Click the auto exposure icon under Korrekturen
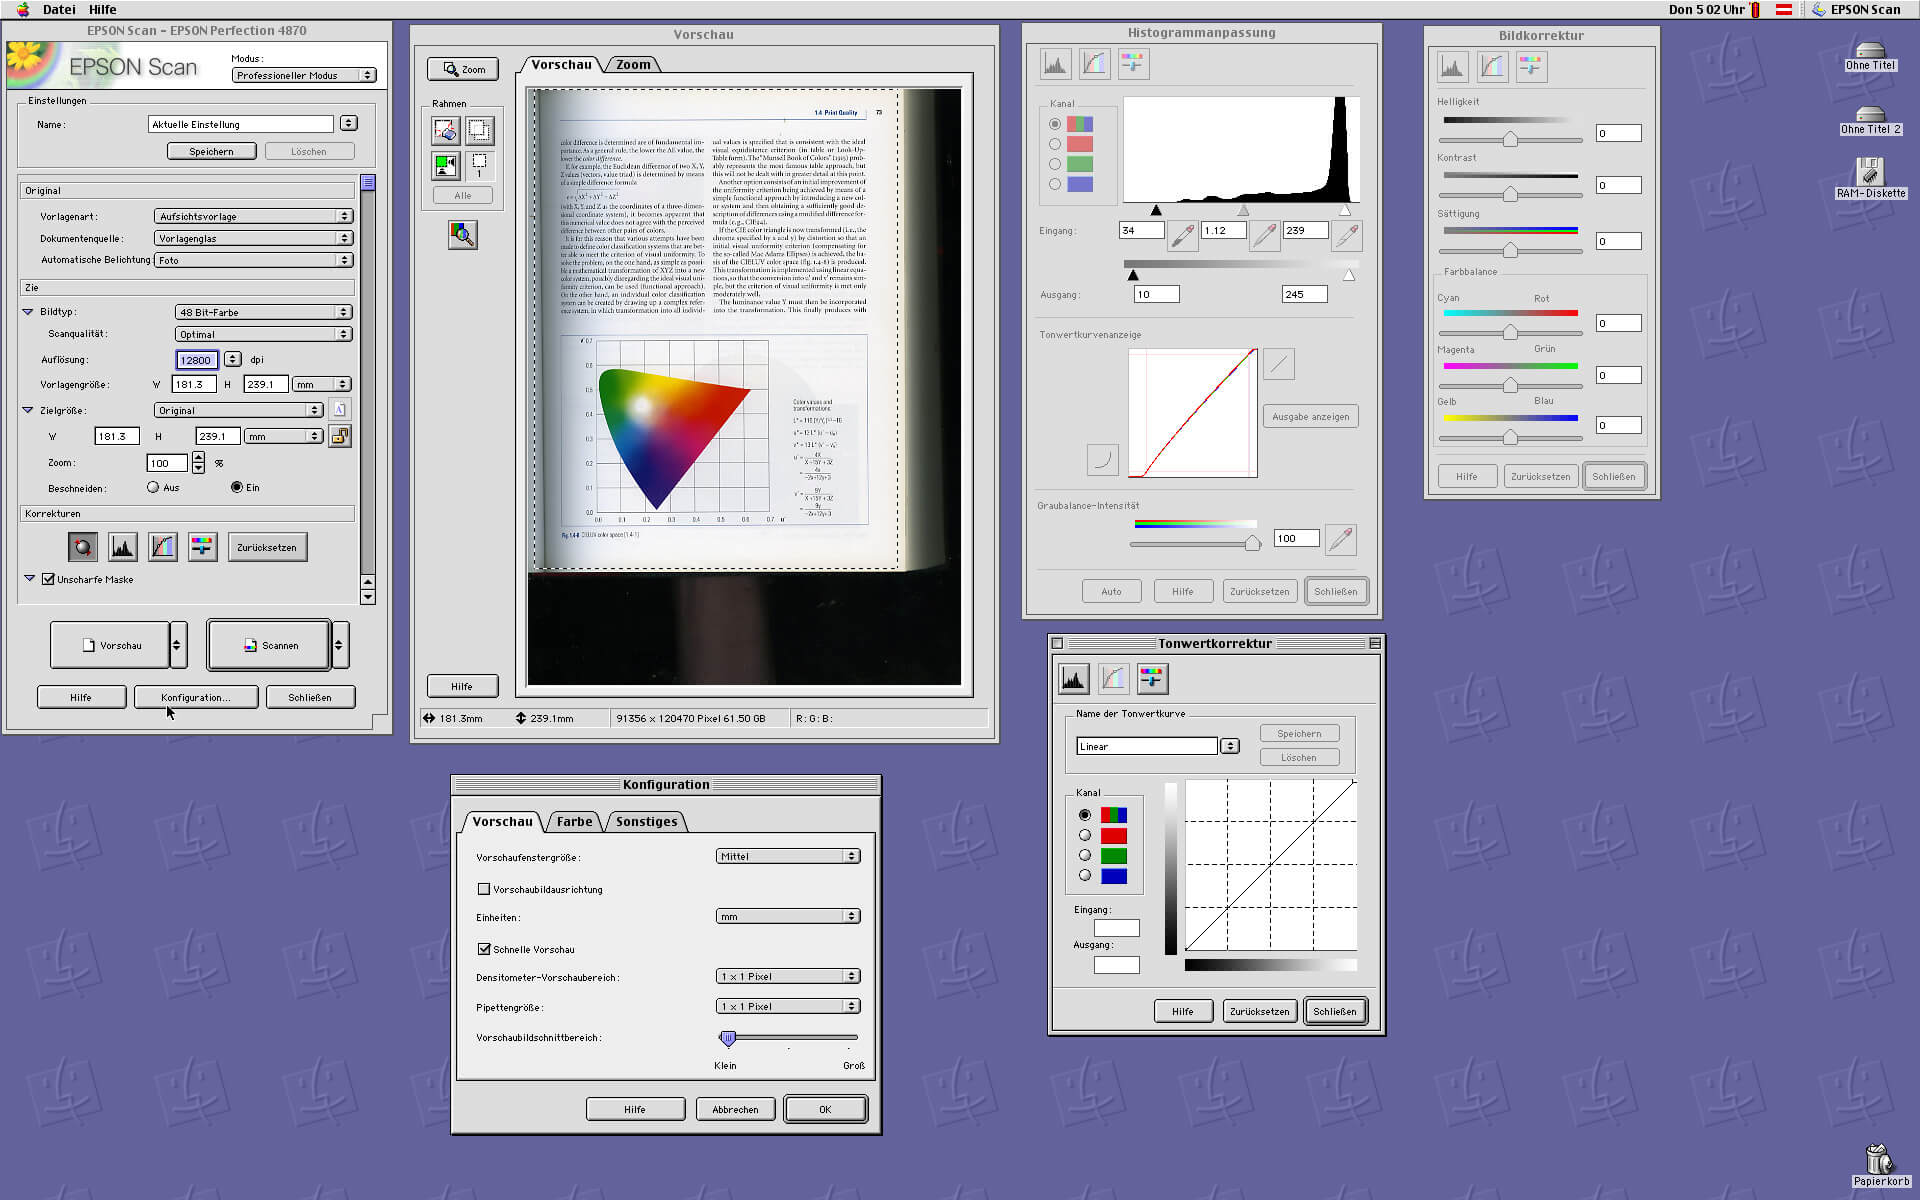 (x=83, y=547)
